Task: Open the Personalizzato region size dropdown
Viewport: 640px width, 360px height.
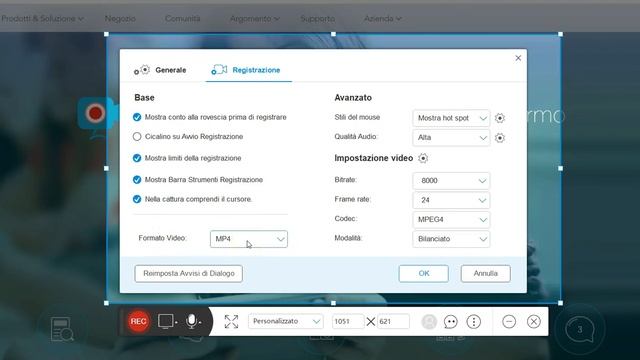Action: click(x=286, y=321)
